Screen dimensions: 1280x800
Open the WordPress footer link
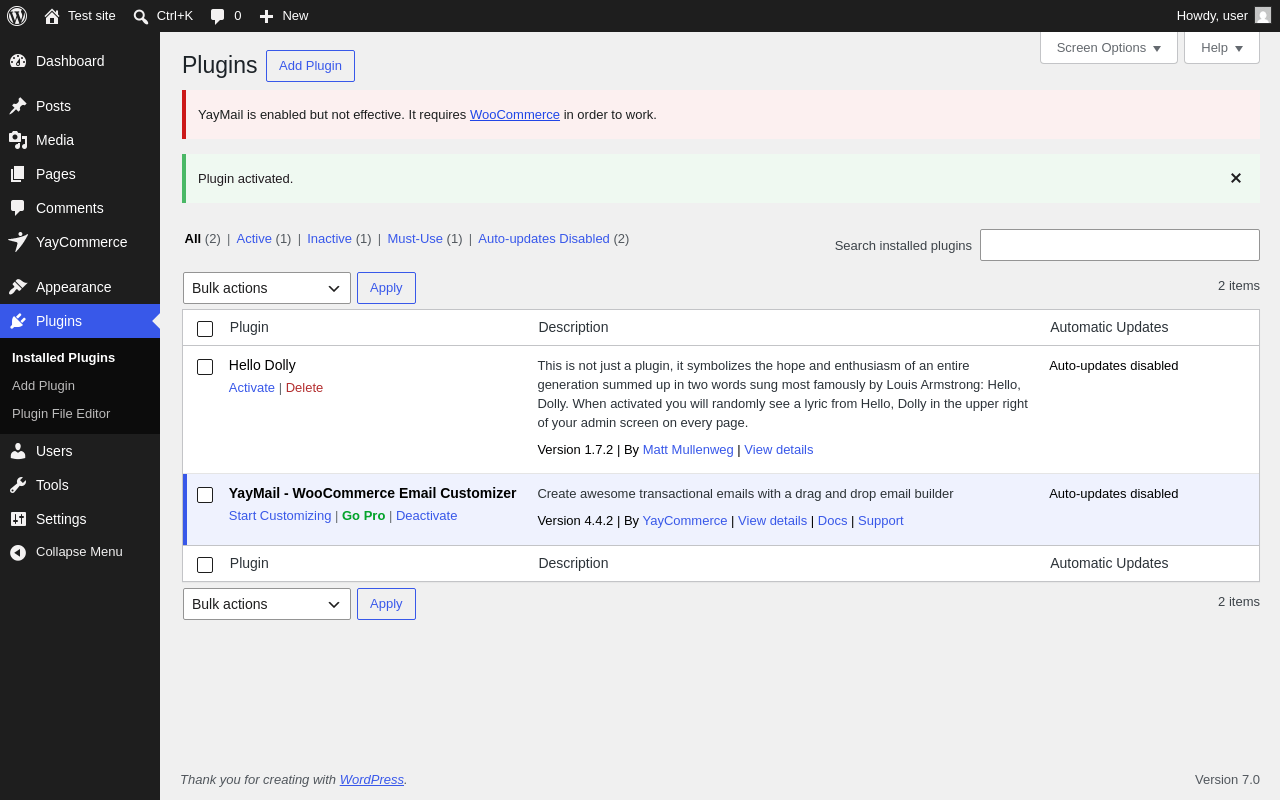click(372, 779)
